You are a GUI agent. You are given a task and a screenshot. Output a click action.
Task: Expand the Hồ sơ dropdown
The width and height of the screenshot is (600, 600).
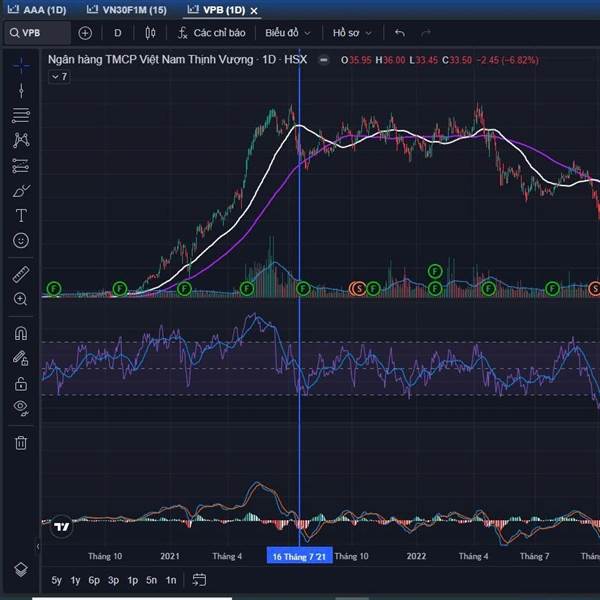point(352,33)
